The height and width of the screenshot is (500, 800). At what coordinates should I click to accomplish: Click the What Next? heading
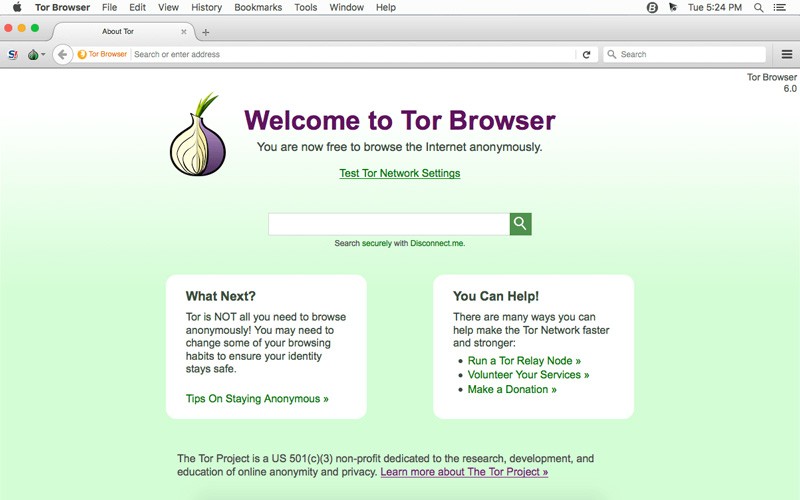coord(220,296)
